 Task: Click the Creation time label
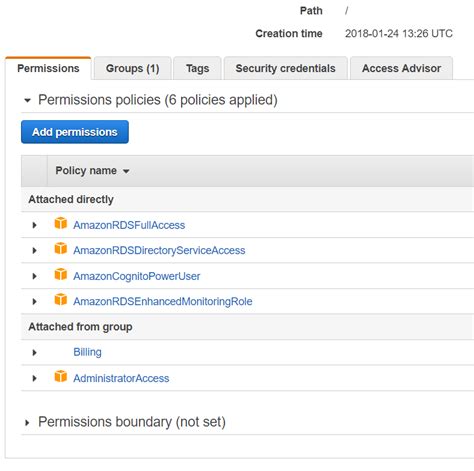pos(289,34)
